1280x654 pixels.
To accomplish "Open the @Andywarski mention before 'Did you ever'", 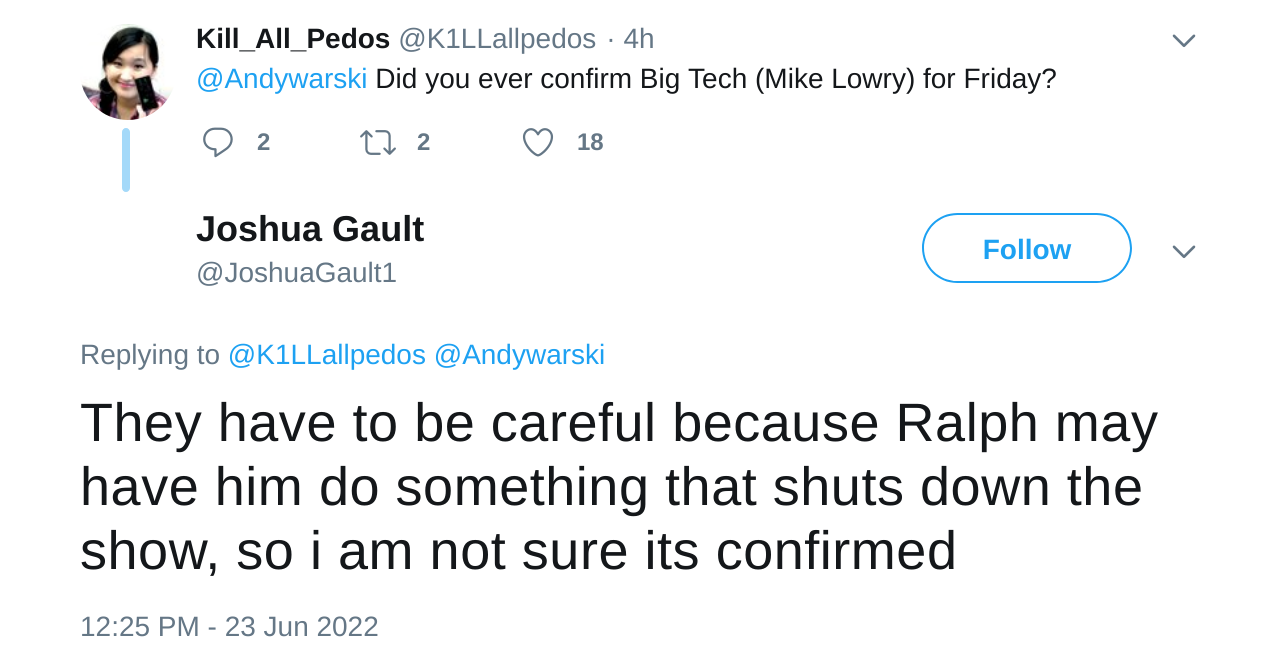I will (282, 79).
